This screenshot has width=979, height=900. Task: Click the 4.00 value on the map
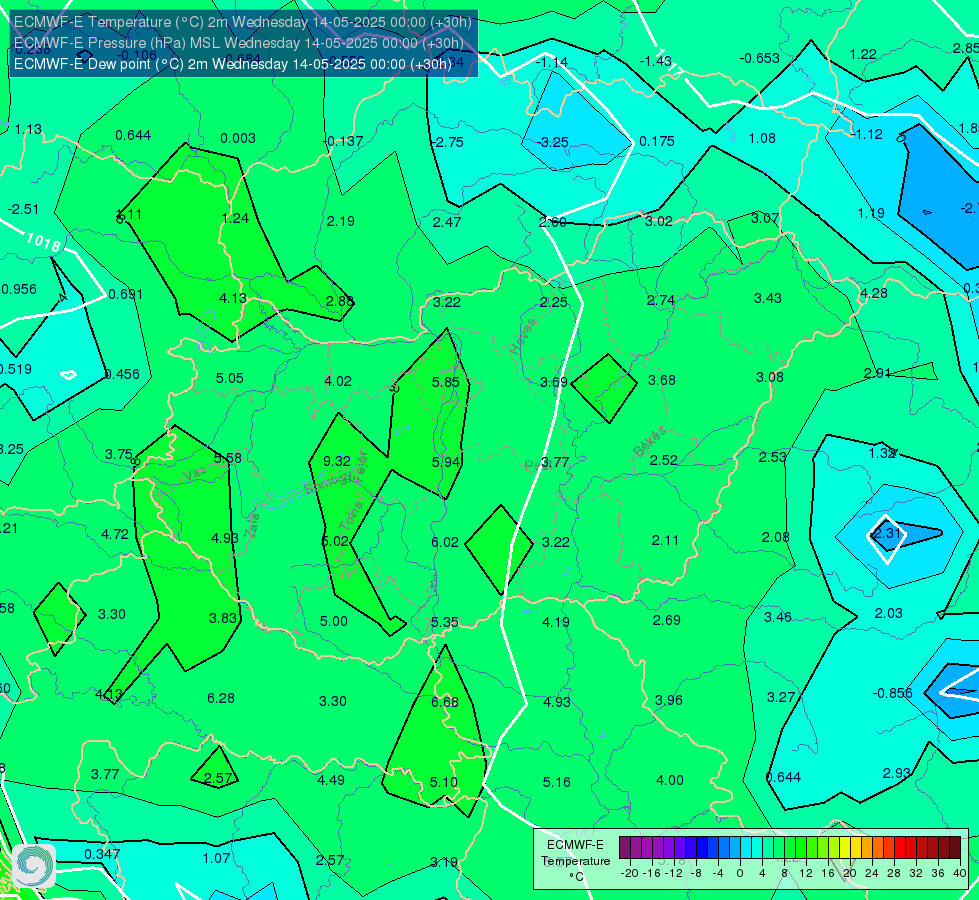click(x=669, y=780)
